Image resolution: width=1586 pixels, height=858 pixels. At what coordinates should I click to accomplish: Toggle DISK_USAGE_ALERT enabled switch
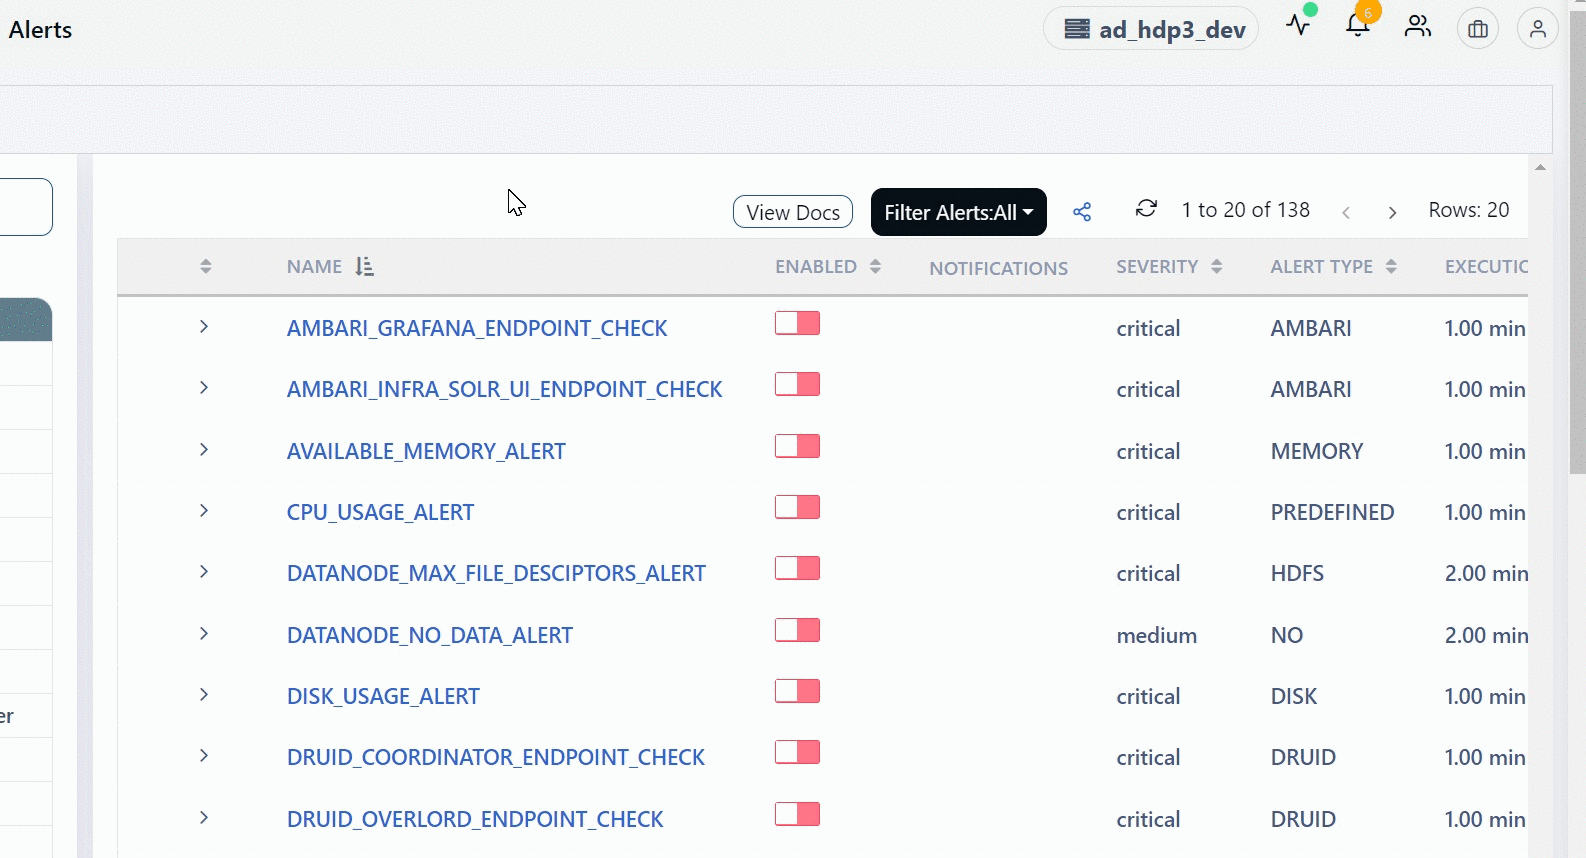[797, 691]
